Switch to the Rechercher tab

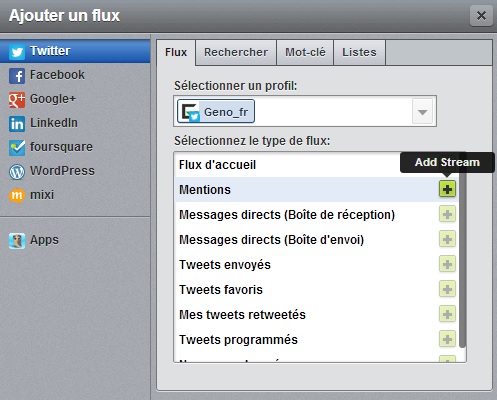(236, 53)
